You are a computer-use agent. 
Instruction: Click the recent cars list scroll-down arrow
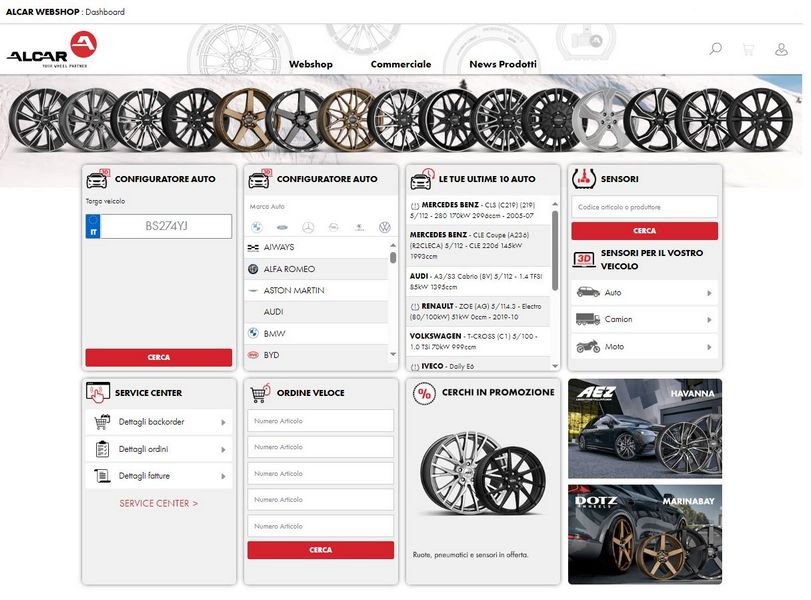pyautogui.click(x=555, y=366)
